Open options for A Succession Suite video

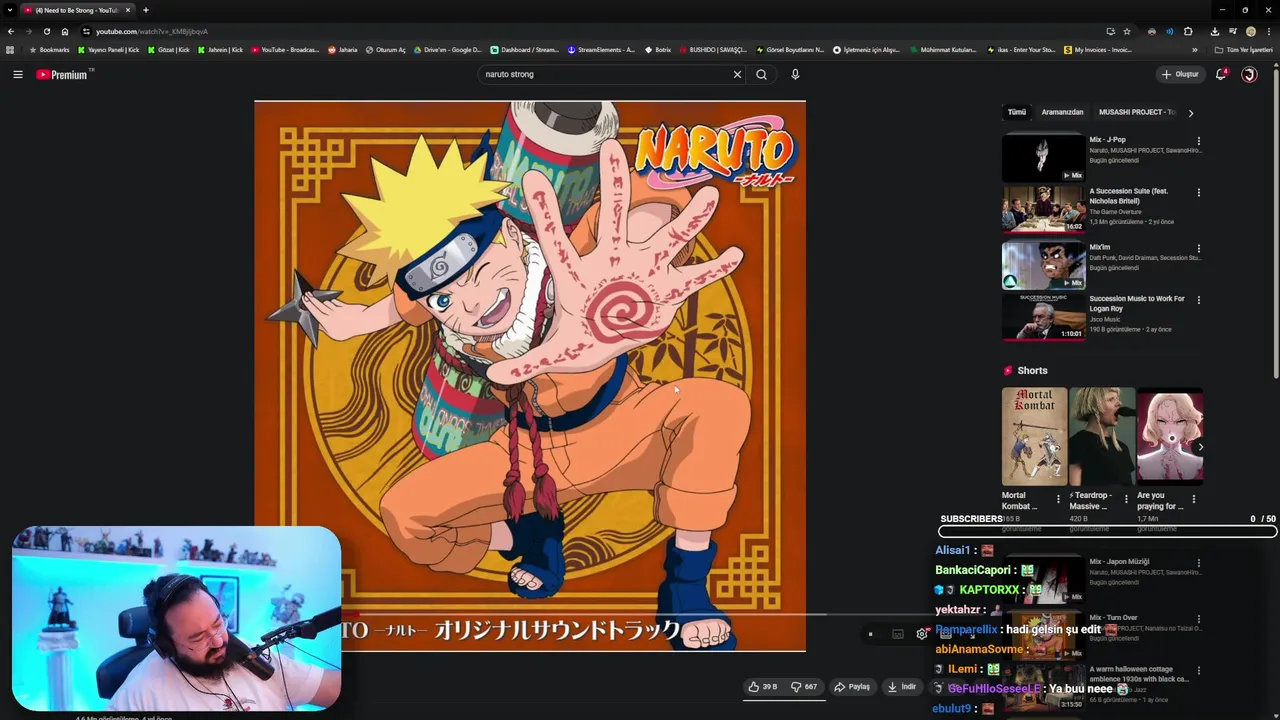click(1198, 192)
